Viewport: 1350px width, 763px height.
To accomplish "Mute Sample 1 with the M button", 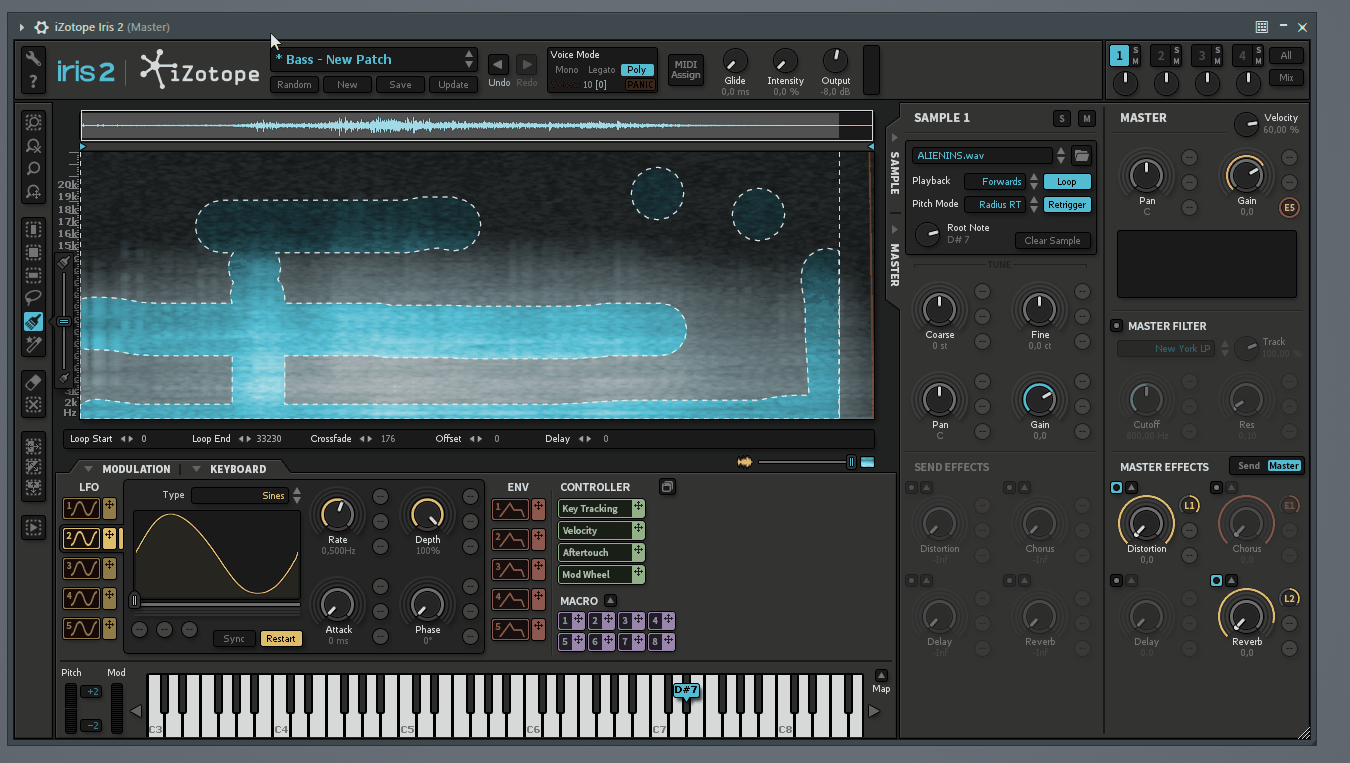I will pyautogui.click(x=1087, y=119).
